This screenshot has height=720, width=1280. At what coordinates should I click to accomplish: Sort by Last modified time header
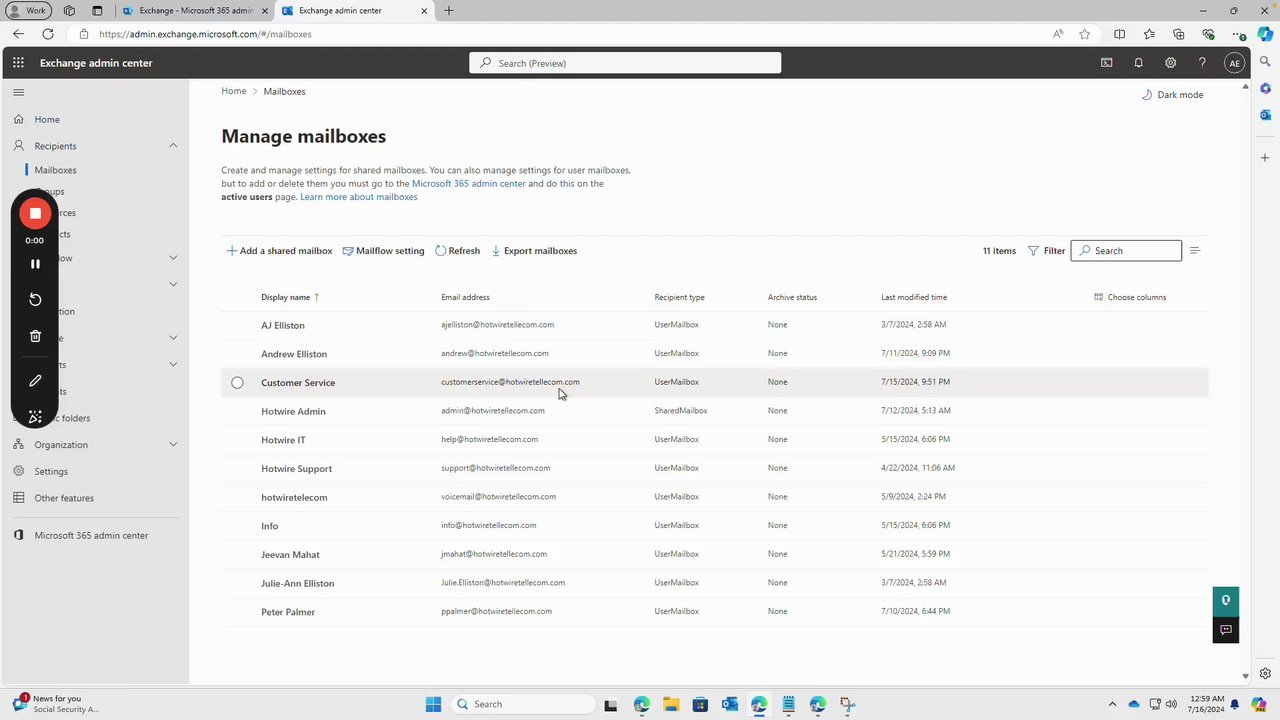[914, 297]
